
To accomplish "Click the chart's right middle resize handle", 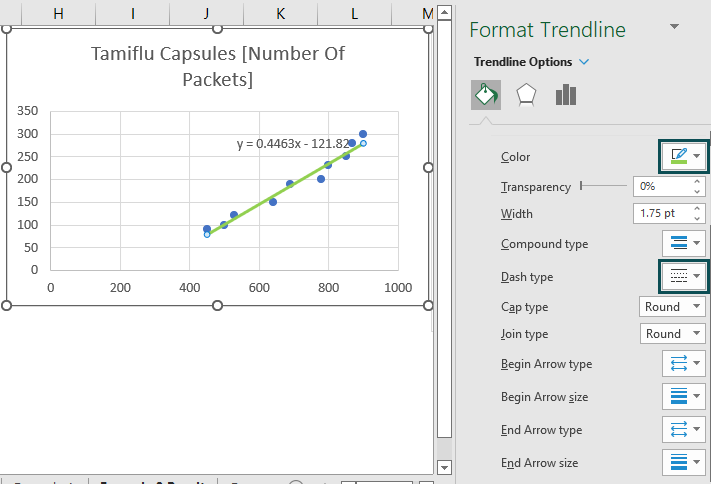I will click(x=428, y=167).
